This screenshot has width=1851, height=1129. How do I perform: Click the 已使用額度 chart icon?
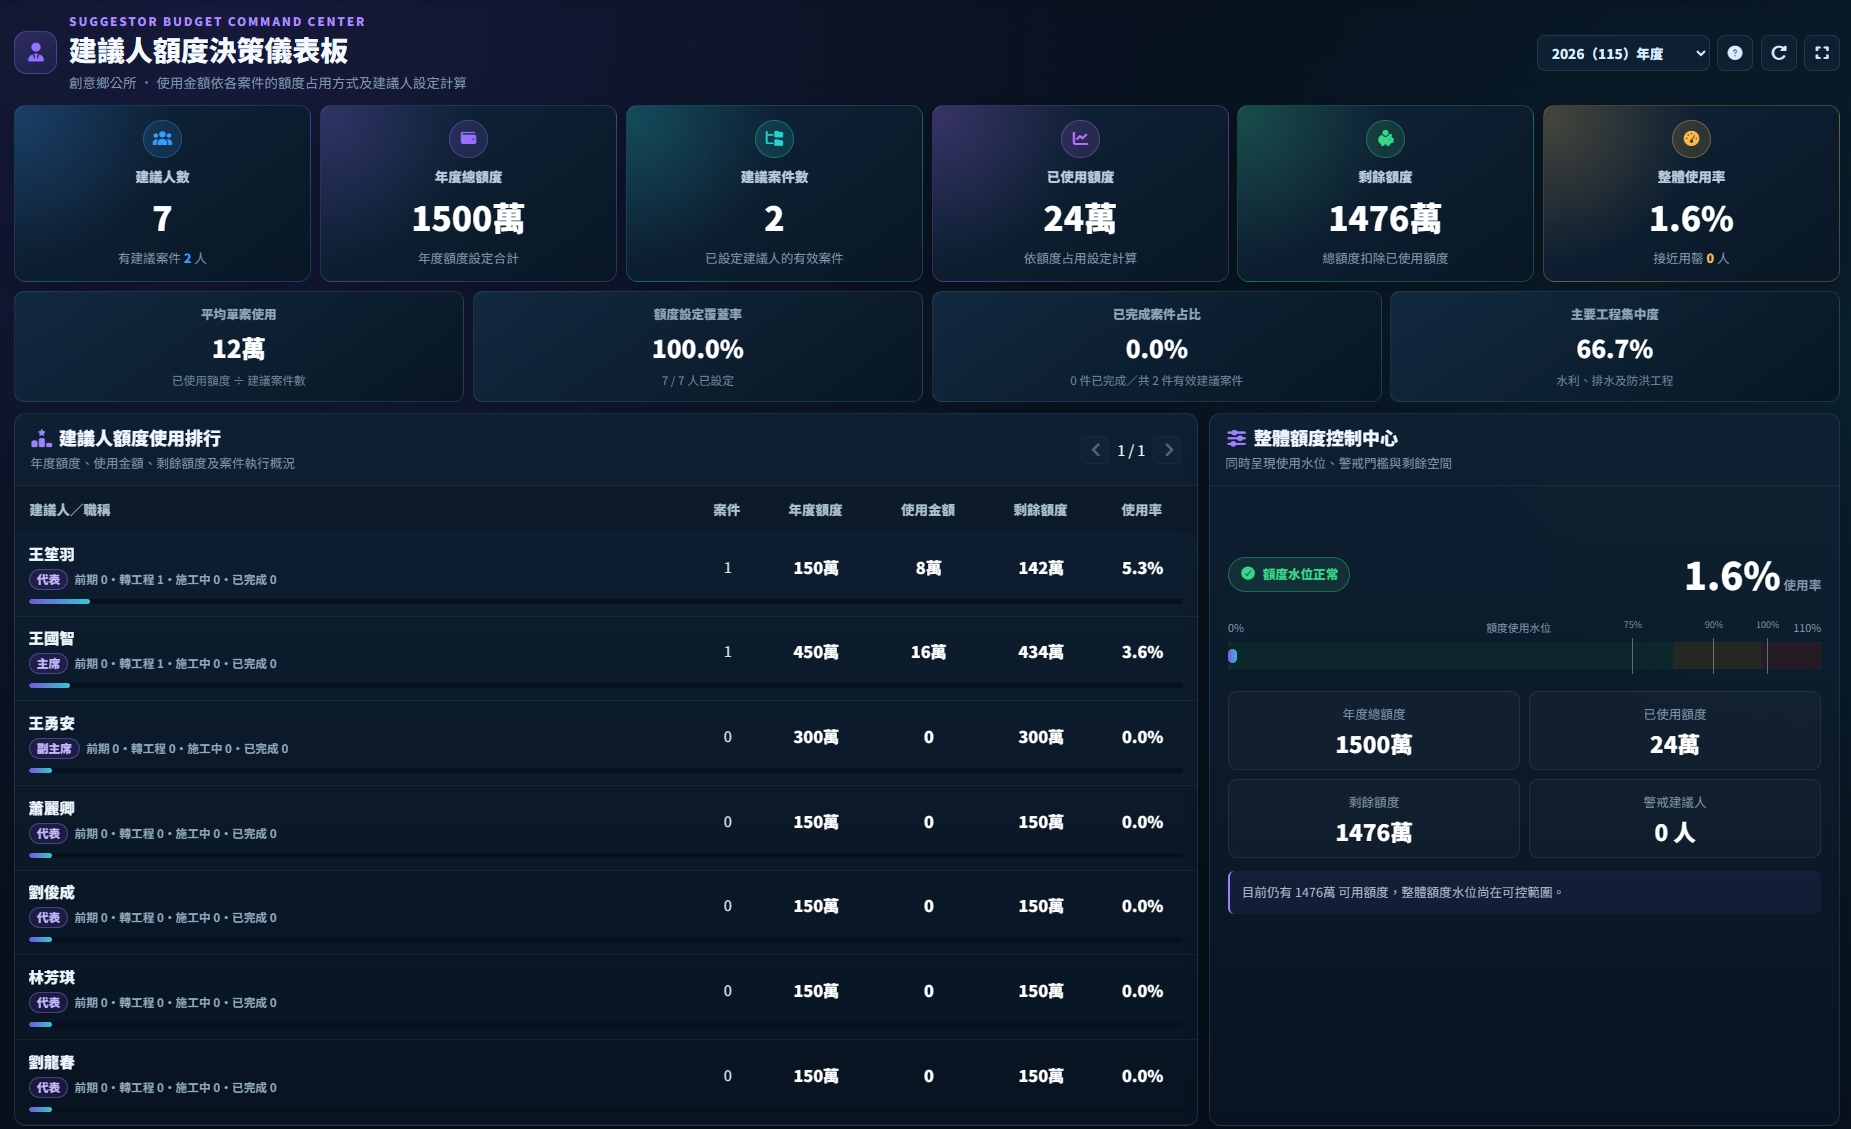1080,139
